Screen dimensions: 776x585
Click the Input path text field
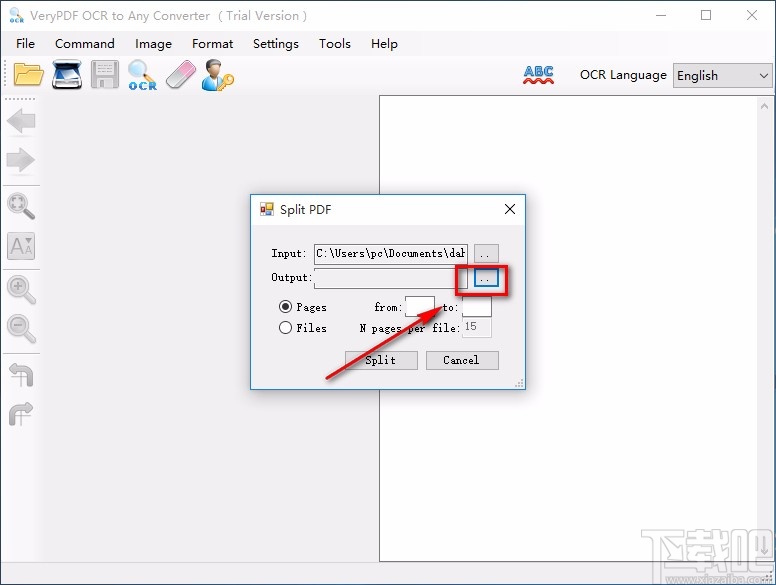[390, 254]
